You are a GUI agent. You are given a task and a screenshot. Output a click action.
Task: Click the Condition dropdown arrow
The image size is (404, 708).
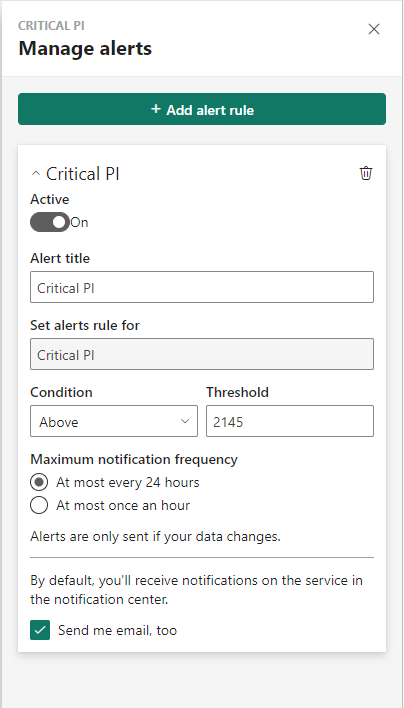pos(185,421)
